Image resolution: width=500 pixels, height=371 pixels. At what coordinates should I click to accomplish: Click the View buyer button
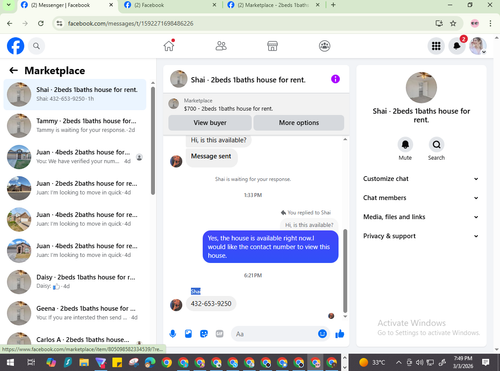(210, 123)
